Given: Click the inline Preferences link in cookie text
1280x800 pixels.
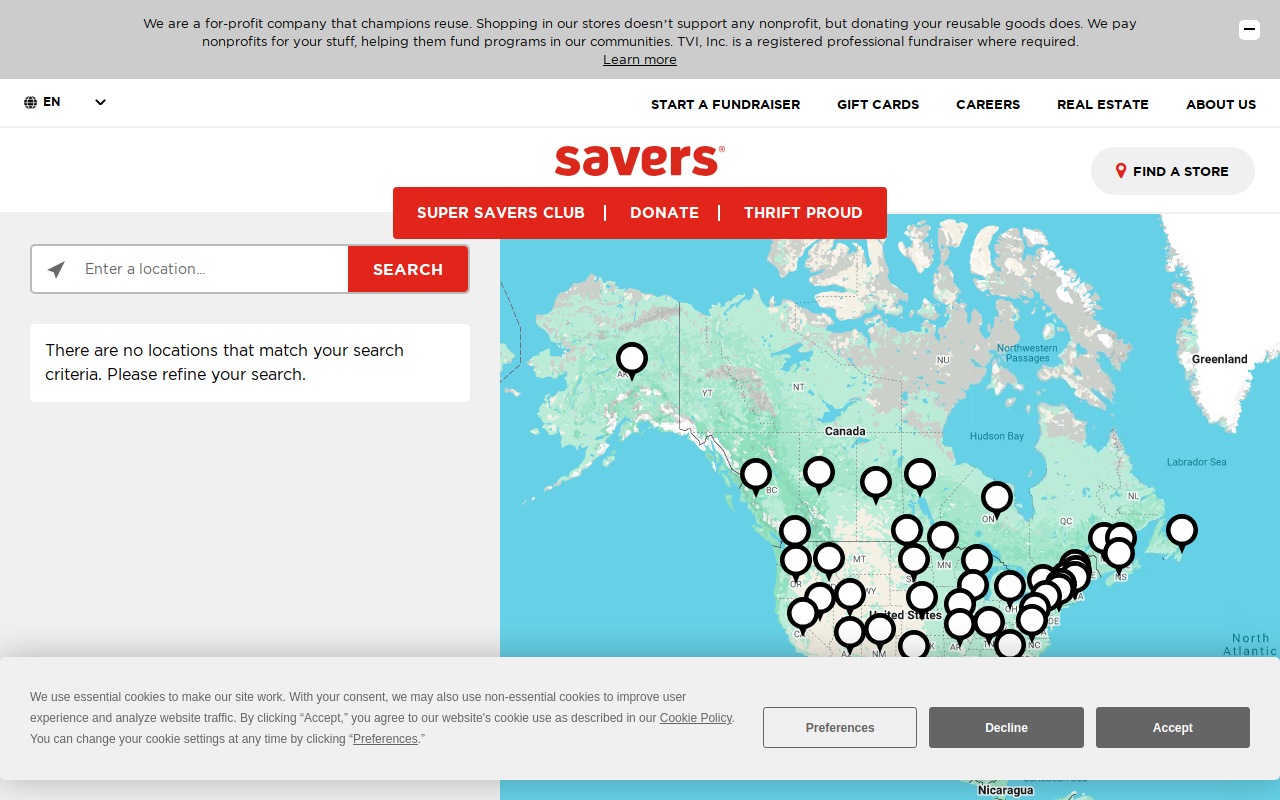Looking at the screenshot, I should (x=385, y=739).
